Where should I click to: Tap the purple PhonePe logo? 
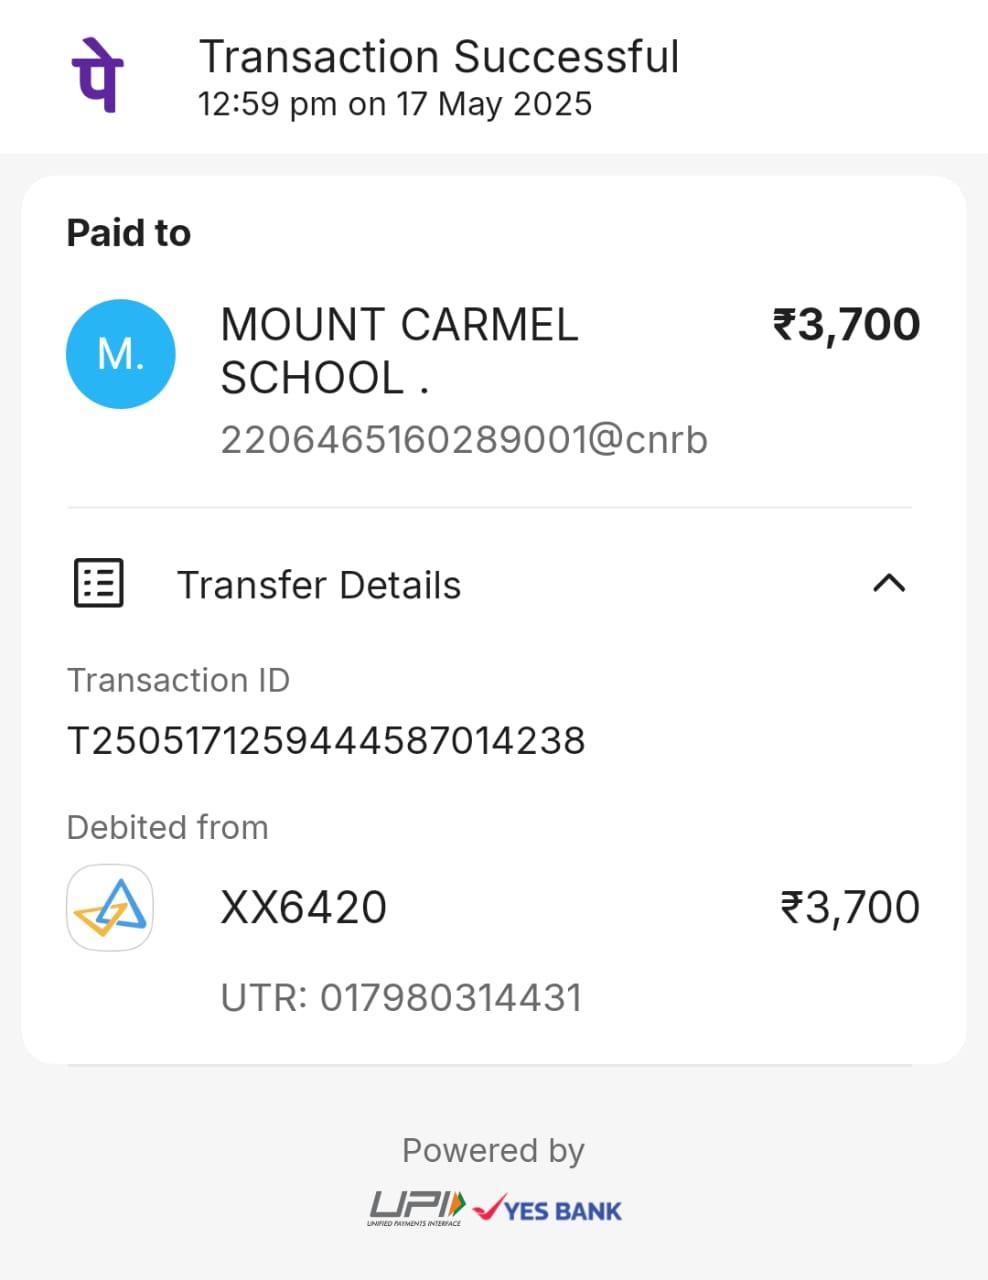(x=97, y=75)
